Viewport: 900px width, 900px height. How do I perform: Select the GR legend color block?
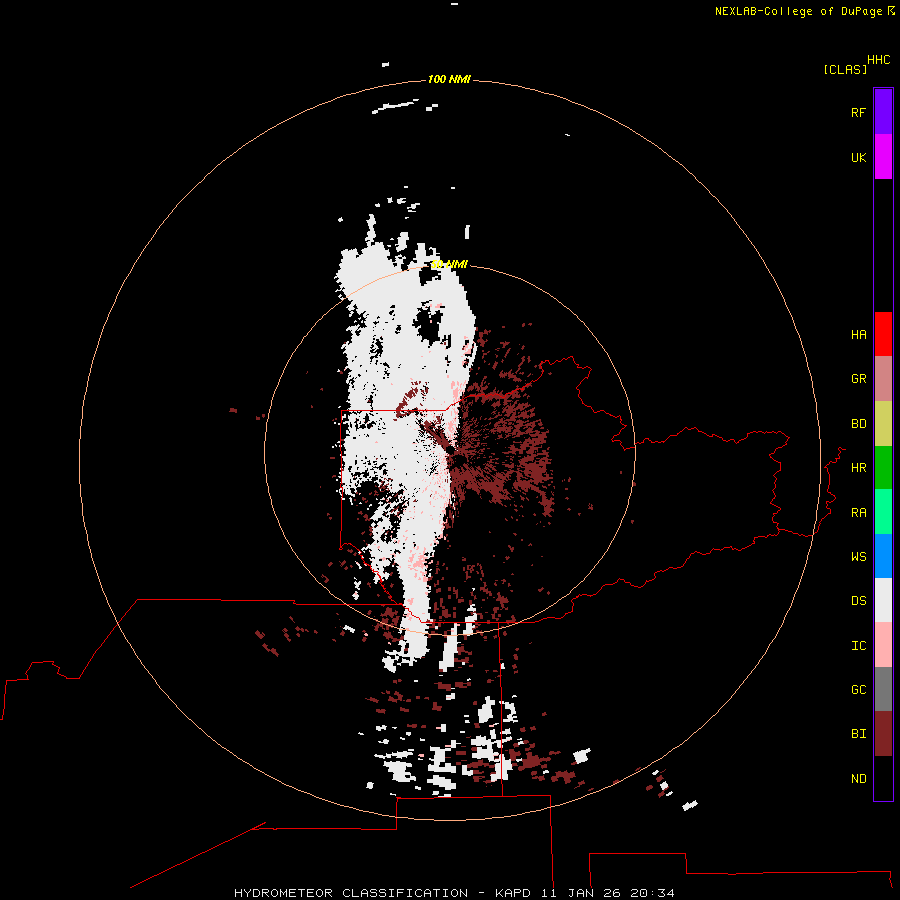click(x=883, y=379)
